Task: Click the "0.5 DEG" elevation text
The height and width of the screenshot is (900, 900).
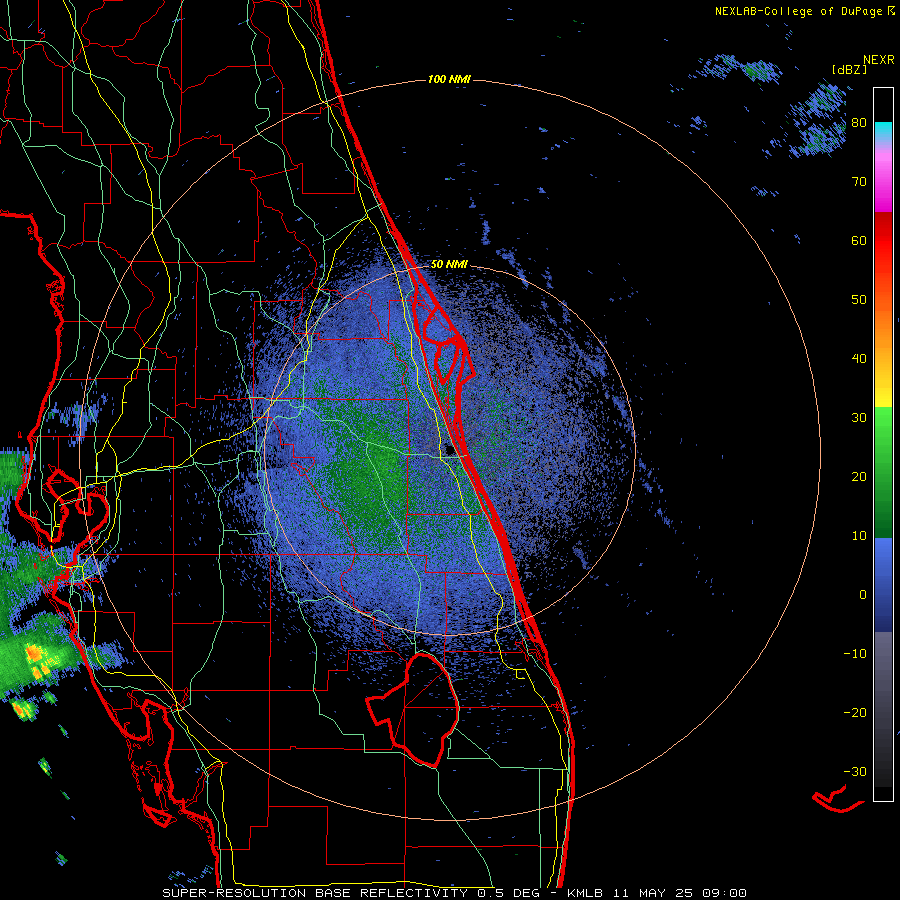Action: (x=508, y=893)
